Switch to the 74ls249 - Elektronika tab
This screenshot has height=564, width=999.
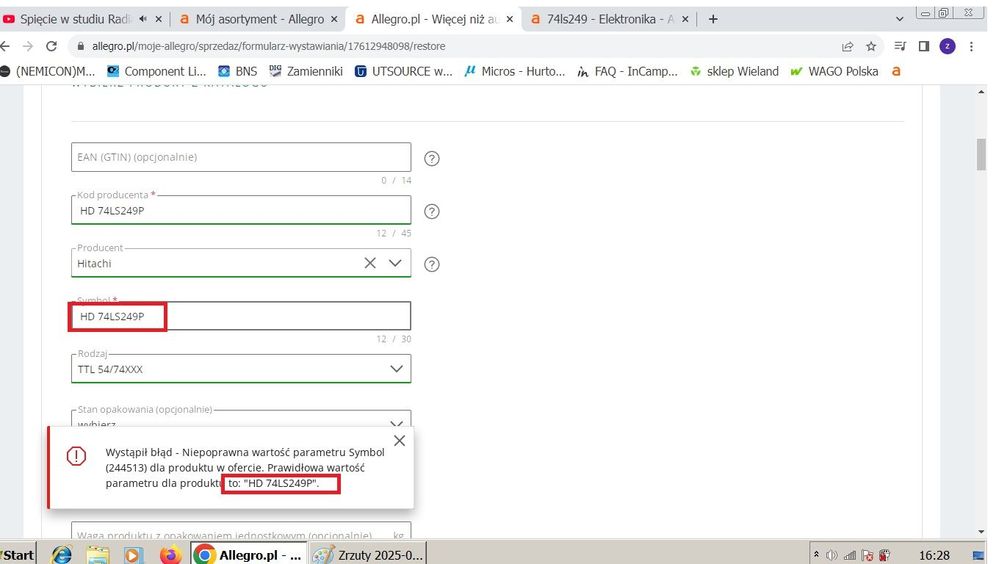click(608, 19)
